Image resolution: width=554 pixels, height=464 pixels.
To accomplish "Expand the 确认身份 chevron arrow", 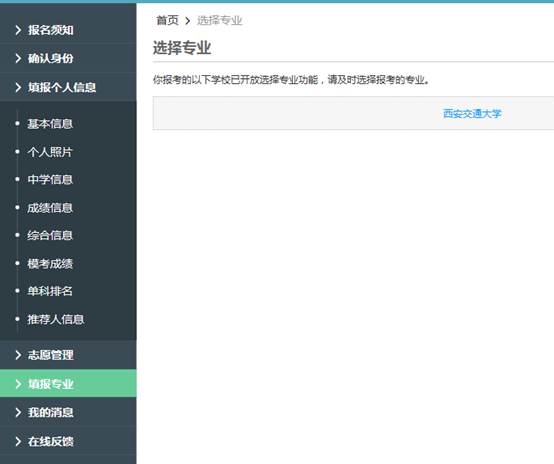I will click(18, 58).
